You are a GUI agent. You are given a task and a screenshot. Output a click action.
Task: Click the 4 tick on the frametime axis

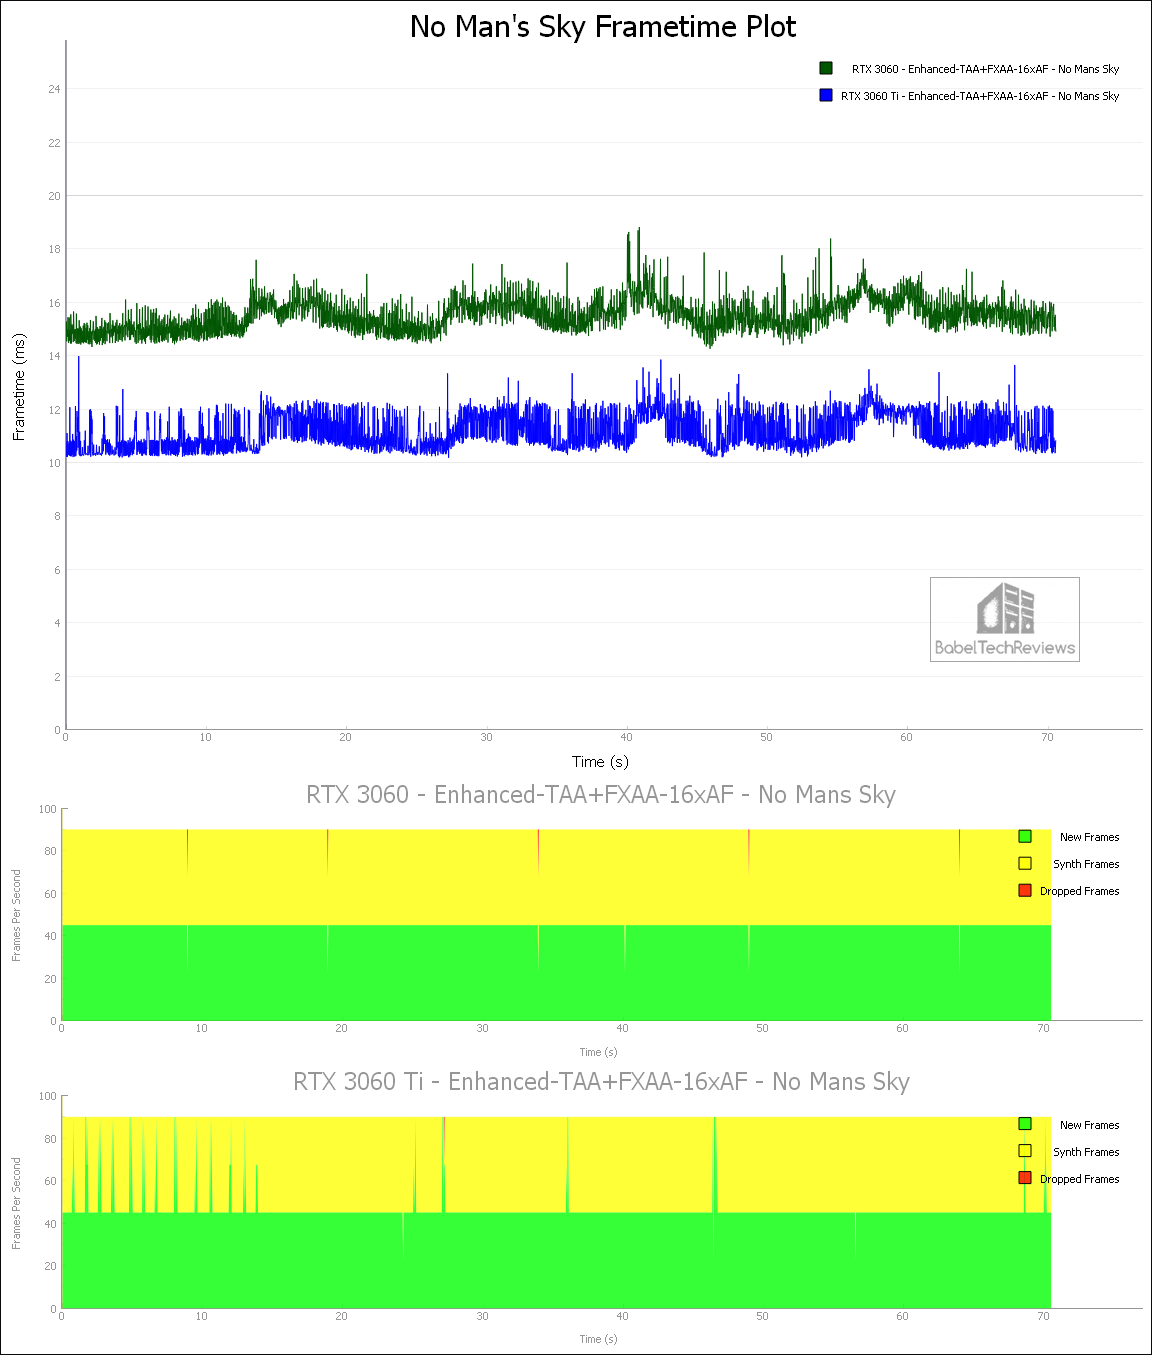click(x=57, y=623)
